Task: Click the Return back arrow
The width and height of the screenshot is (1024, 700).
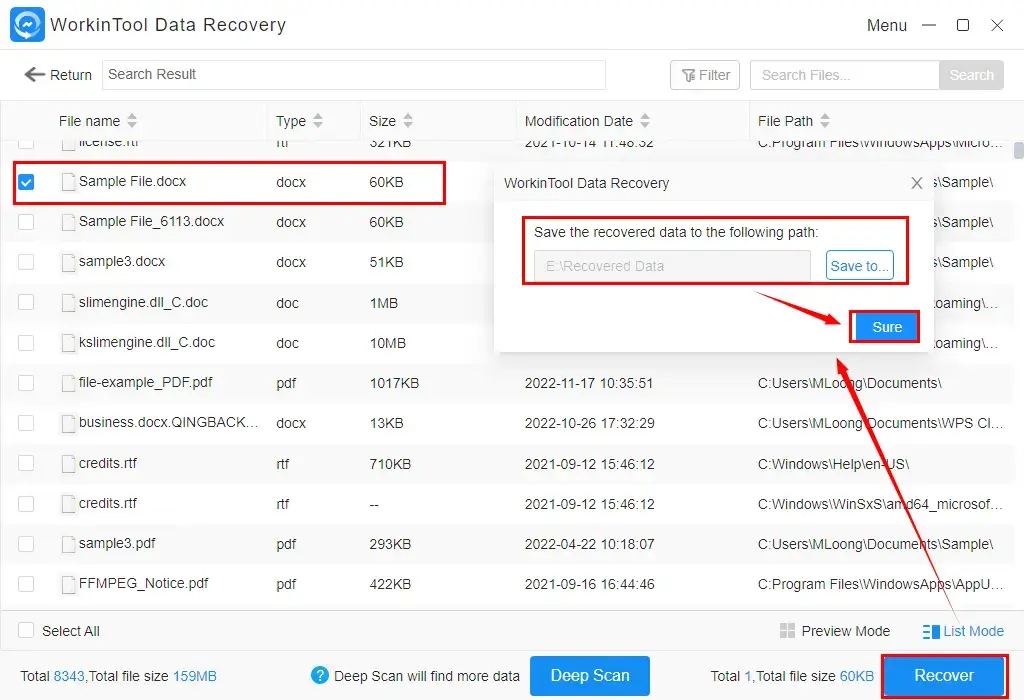Action: pos(35,74)
